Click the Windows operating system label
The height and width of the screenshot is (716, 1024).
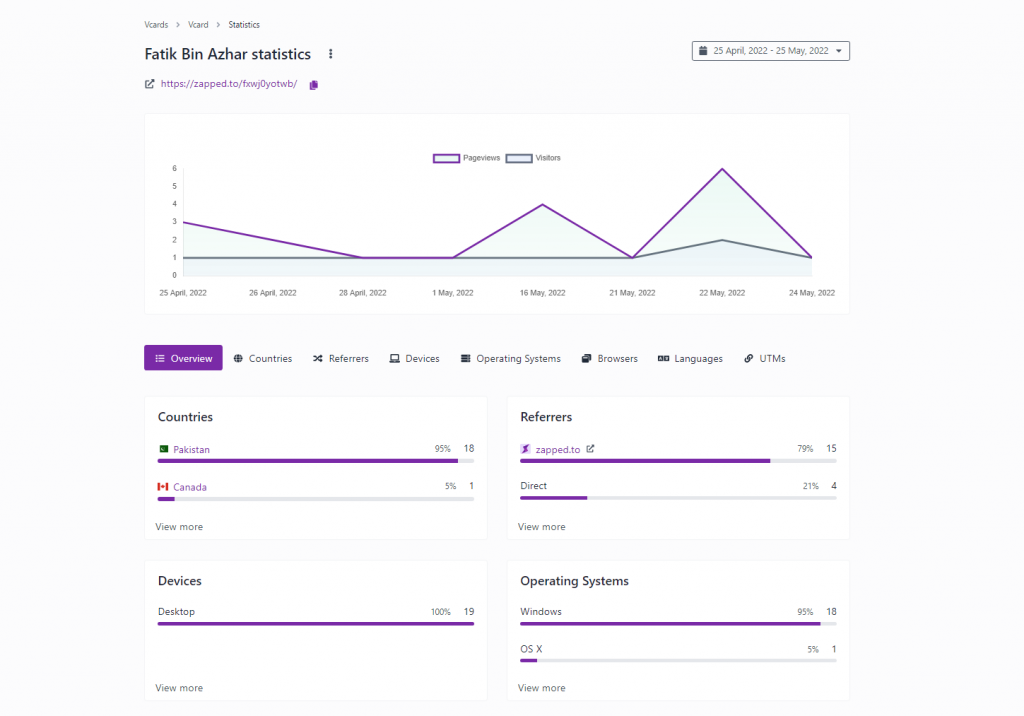pyautogui.click(x=541, y=611)
